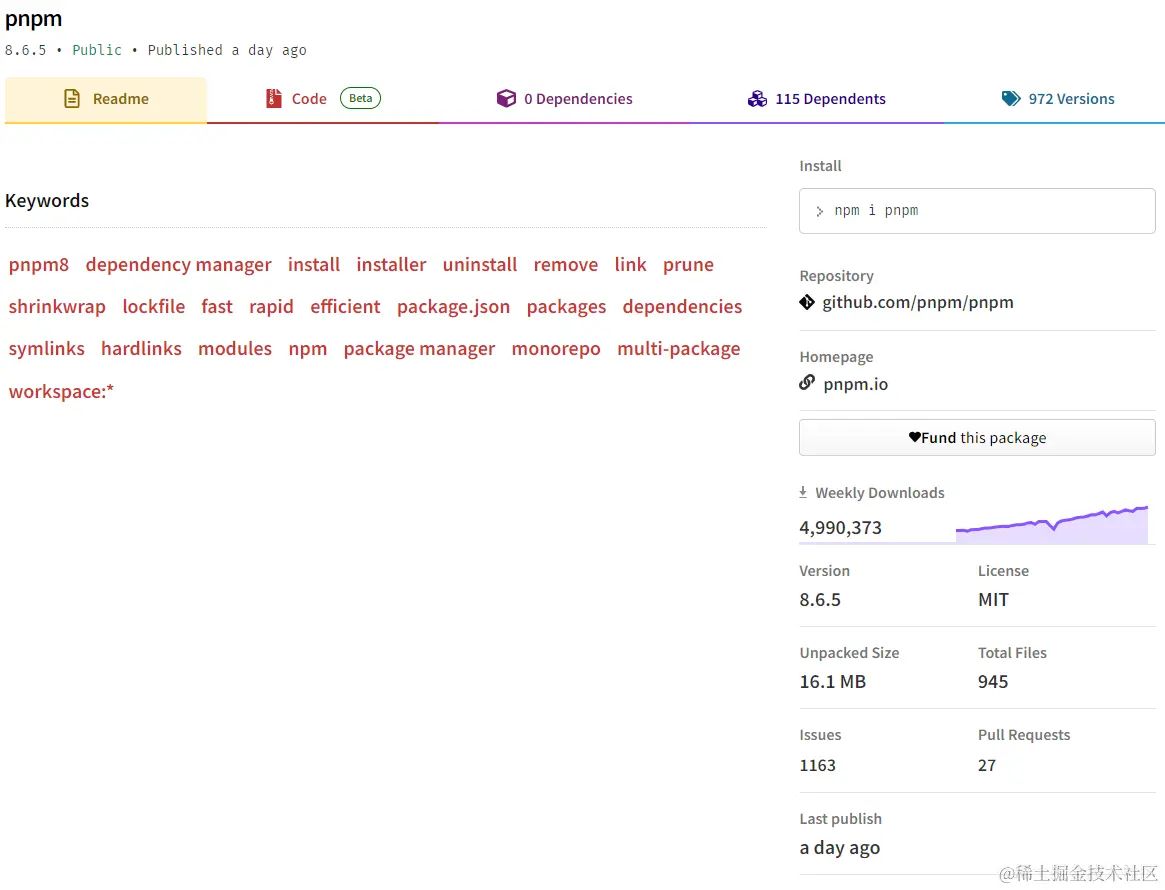Click the dependencies keyword
Image resolution: width=1165 pixels, height=890 pixels.
pyautogui.click(x=682, y=307)
